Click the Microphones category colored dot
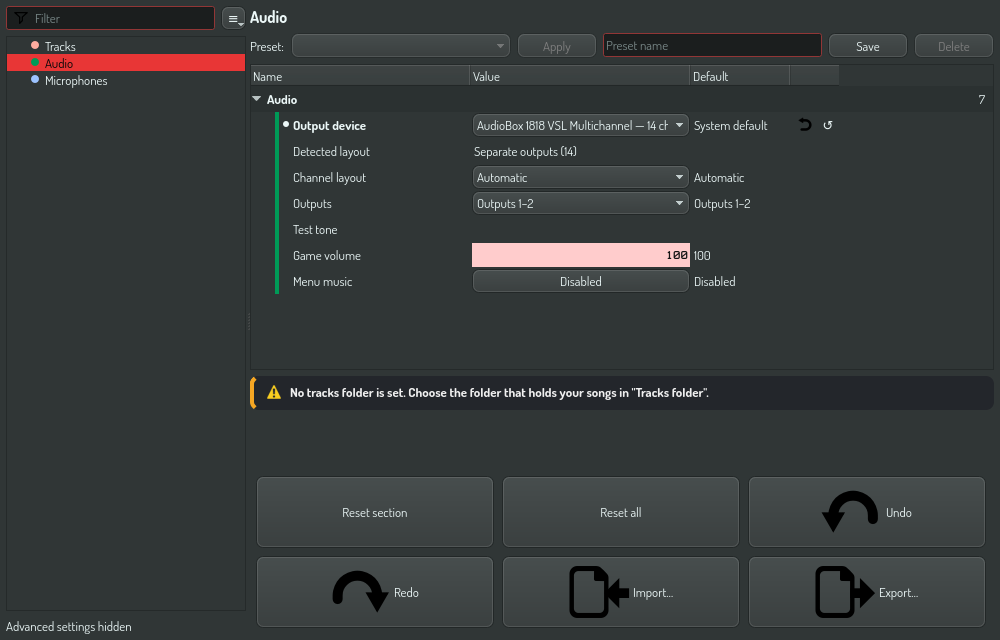Viewport: 1000px width, 640px height. pos(35,80)
